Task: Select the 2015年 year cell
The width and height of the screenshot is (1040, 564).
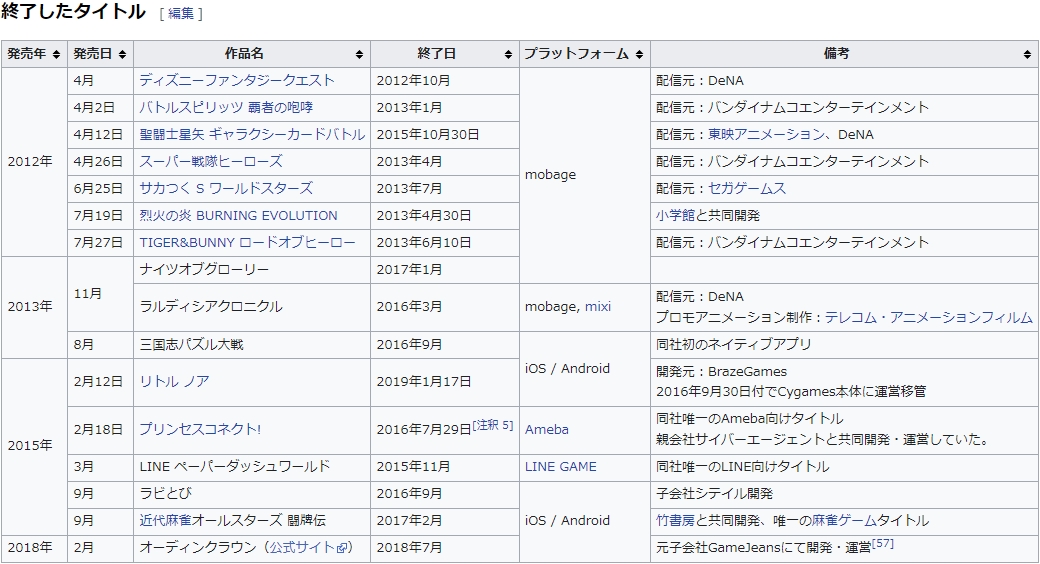Action: [x=34, y=446]
